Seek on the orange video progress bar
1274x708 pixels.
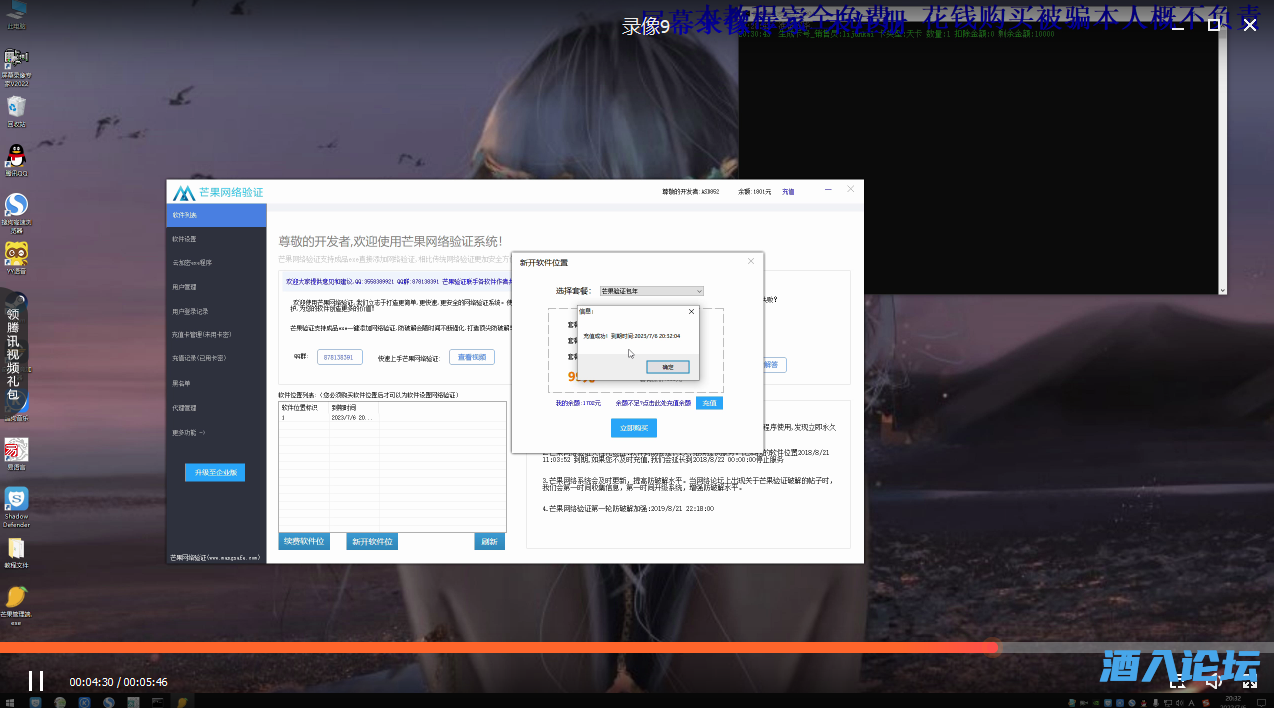pos(500,648)
